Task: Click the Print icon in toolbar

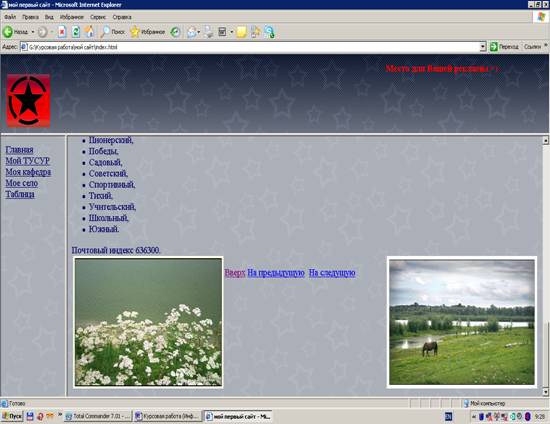Action: click(209, 32)
